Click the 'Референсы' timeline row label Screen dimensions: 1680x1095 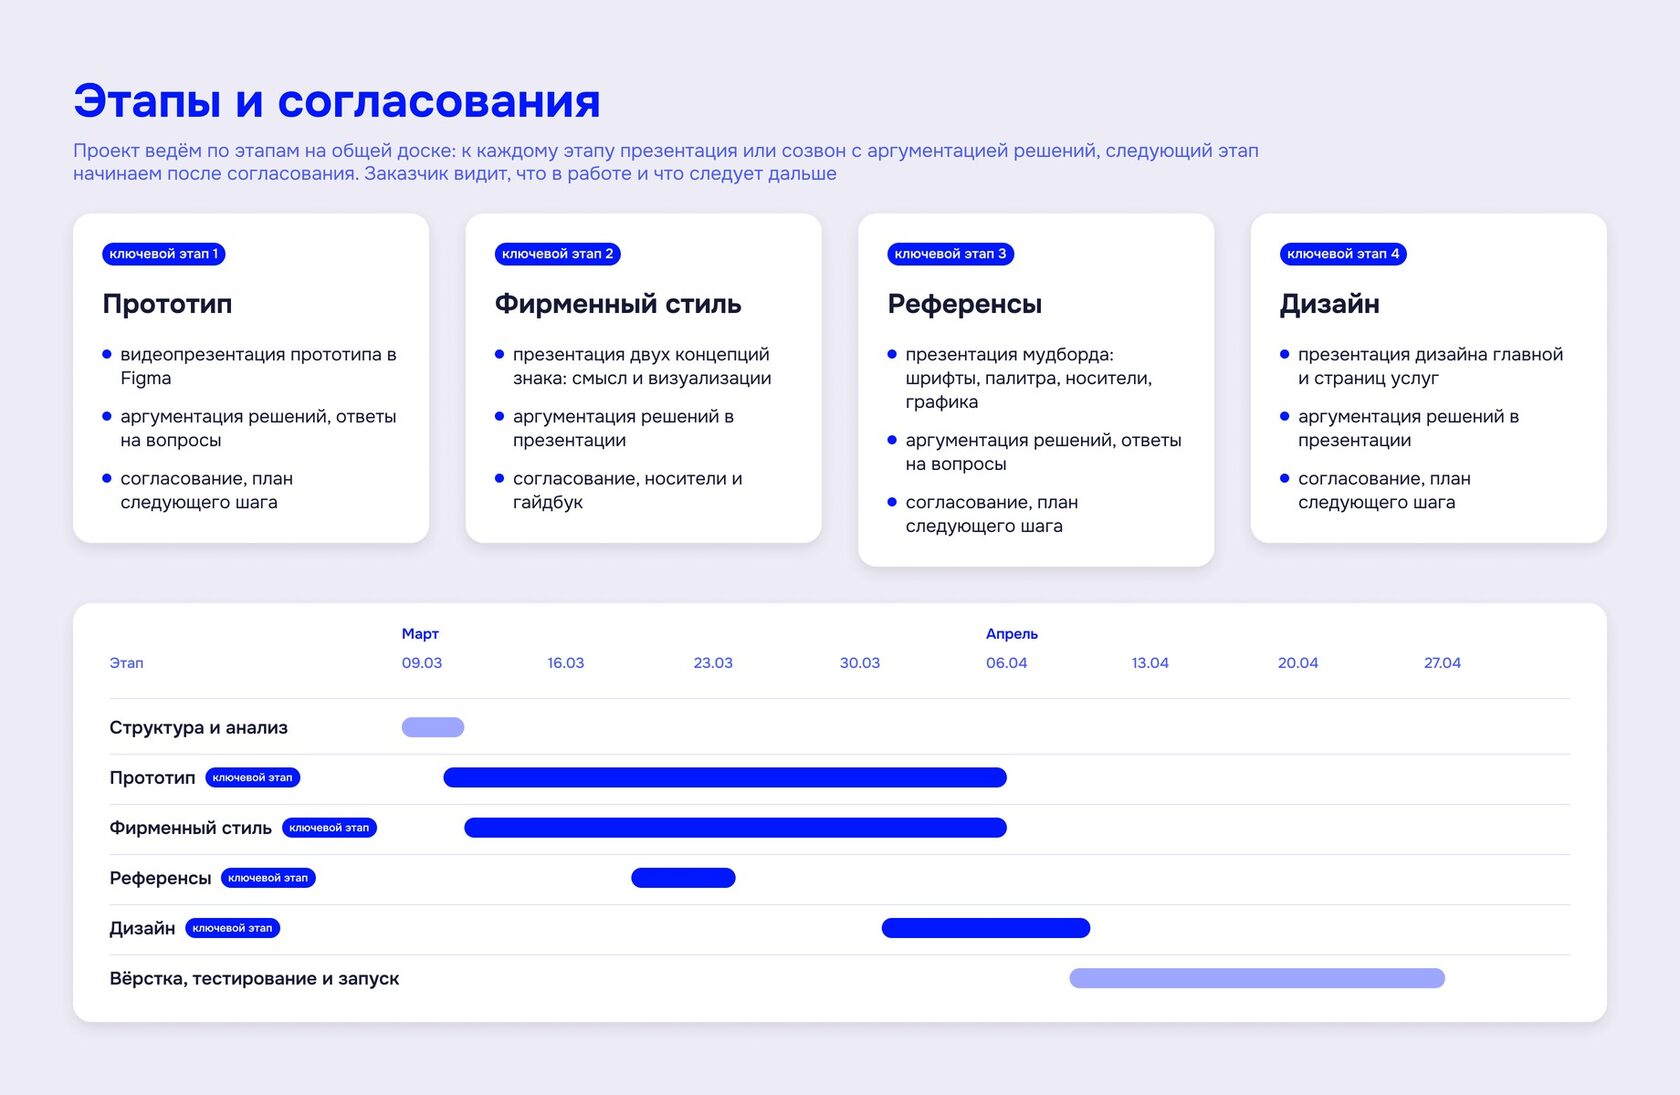tap(160, 878)
